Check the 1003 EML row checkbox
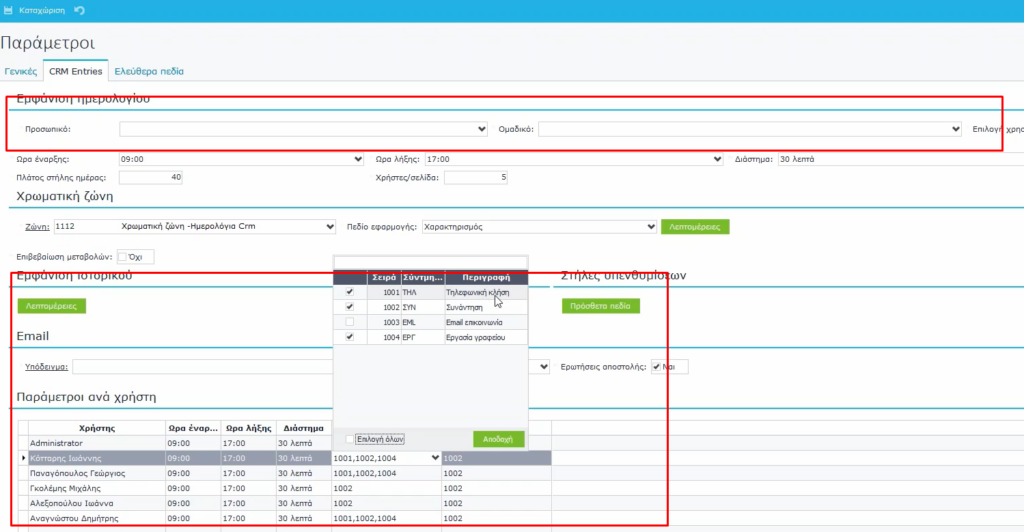Image resolution: width=1024 pixels, height=532 pixels. click(349, 322)
